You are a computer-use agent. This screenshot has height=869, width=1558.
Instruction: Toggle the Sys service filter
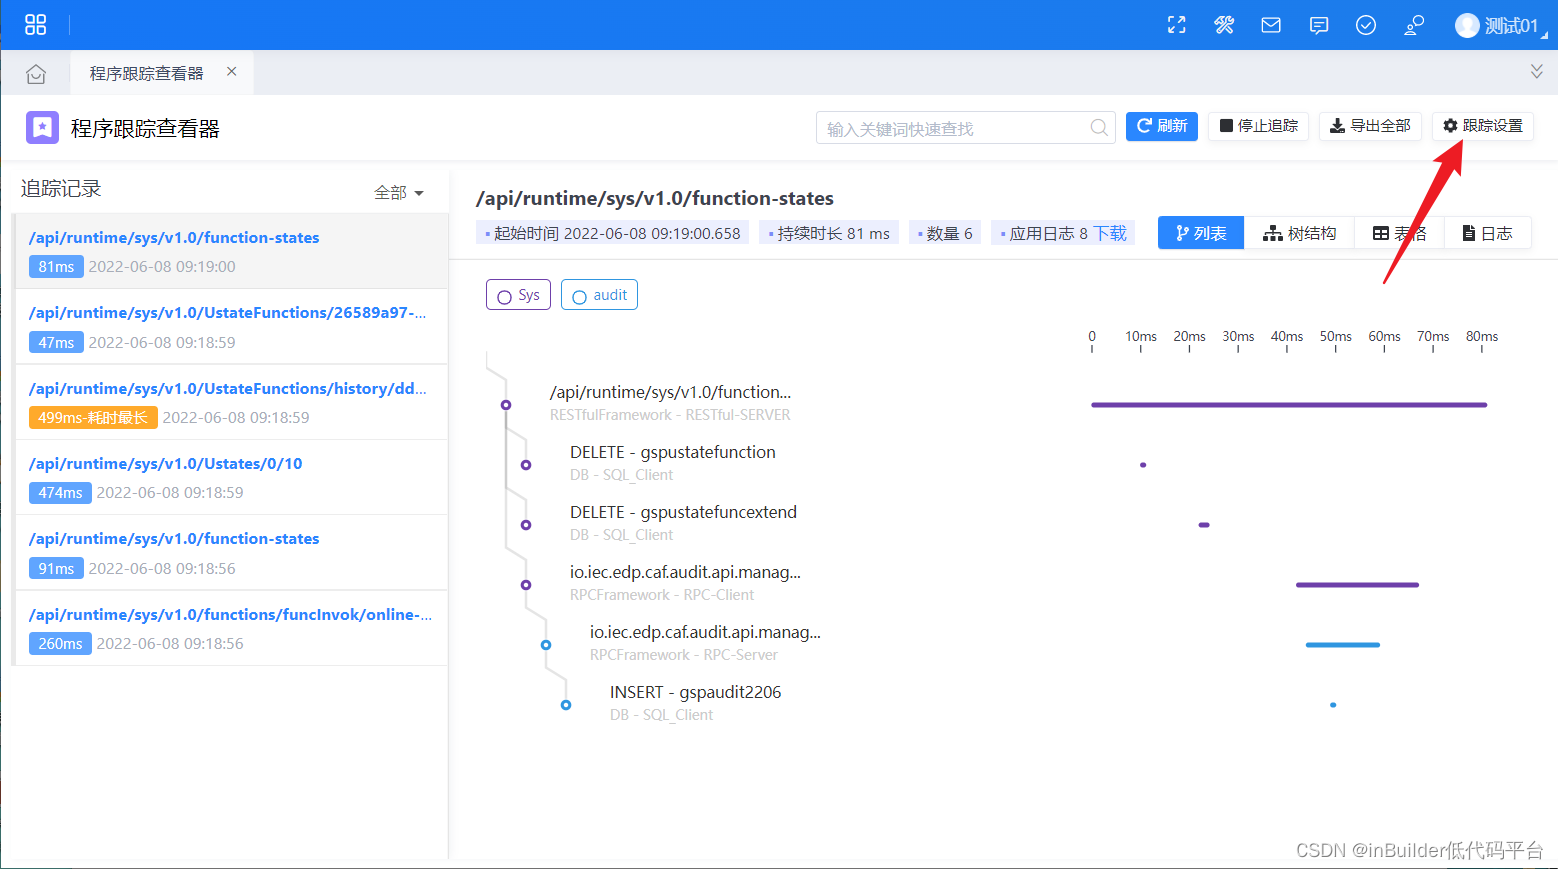pos(518,295)
